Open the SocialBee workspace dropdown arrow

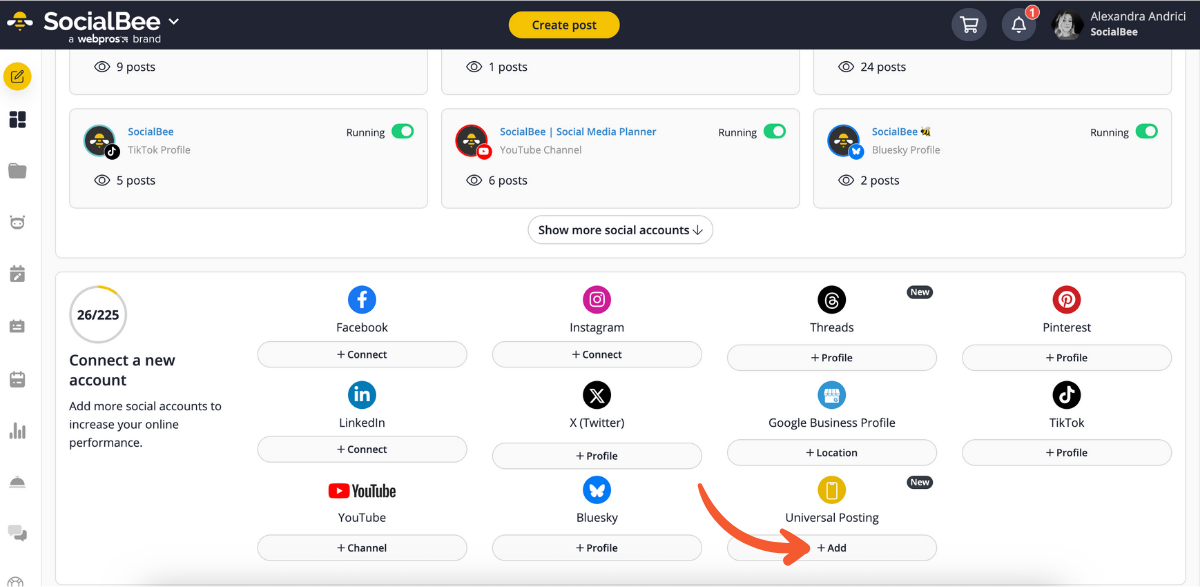coord(174,22)
